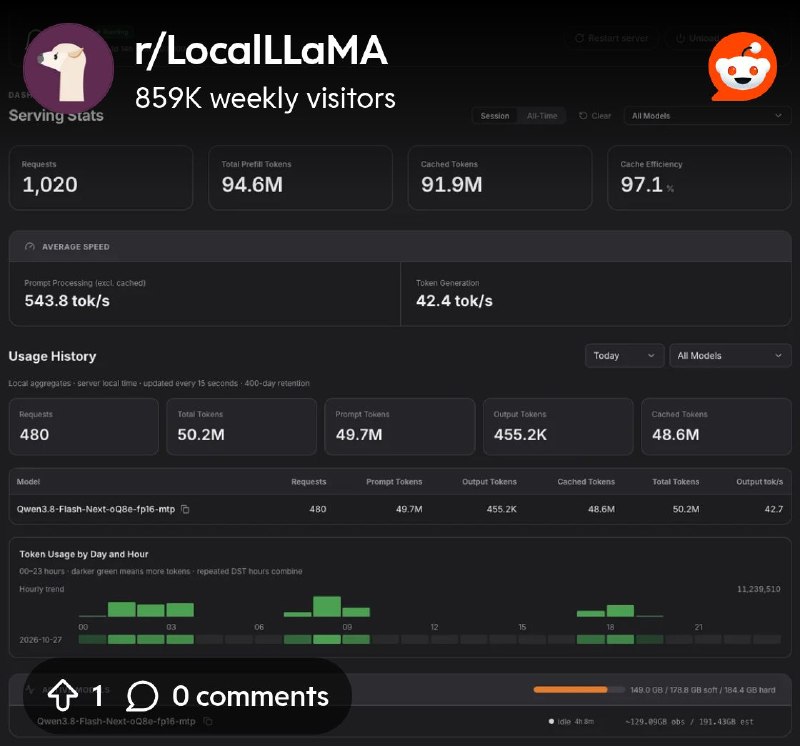Switch to the Session tab
The width and height of the screenshot is (800, 746).
point(494,116)
